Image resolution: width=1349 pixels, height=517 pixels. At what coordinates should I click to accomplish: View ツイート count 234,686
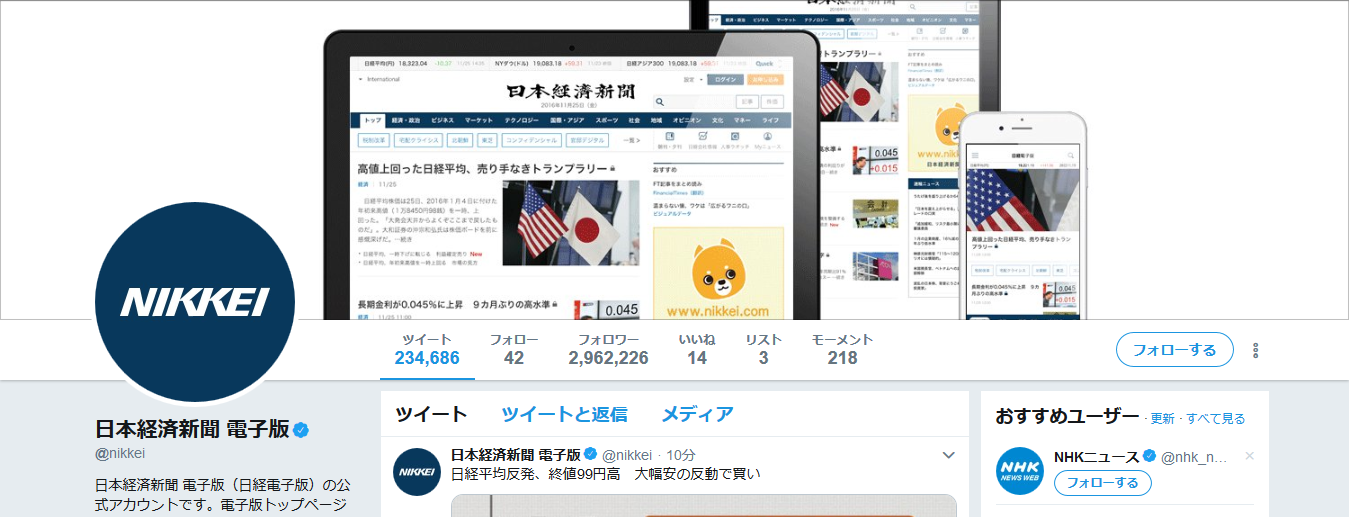(427, 349)
